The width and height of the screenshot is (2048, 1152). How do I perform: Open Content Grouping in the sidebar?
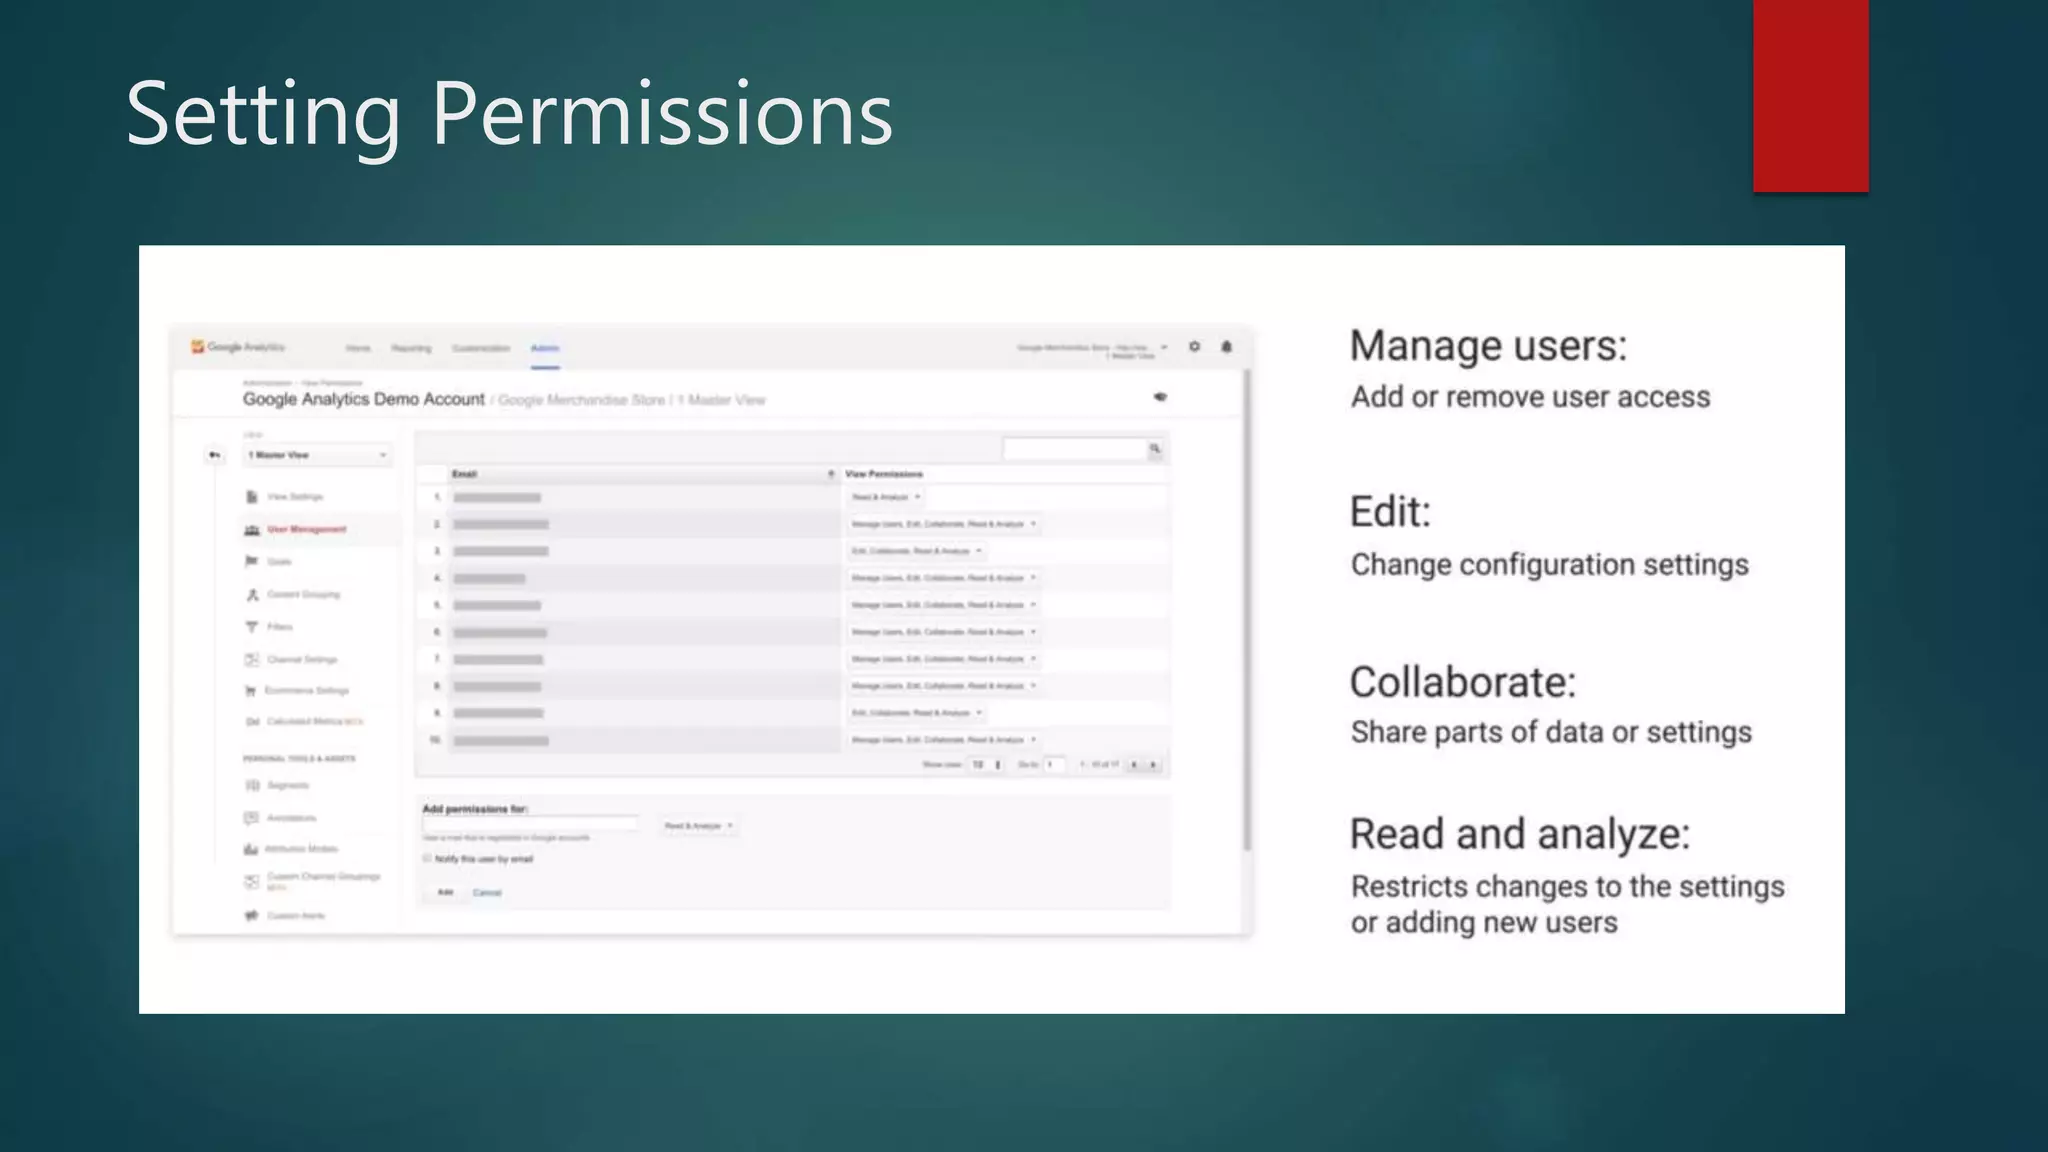click(292, 594)
